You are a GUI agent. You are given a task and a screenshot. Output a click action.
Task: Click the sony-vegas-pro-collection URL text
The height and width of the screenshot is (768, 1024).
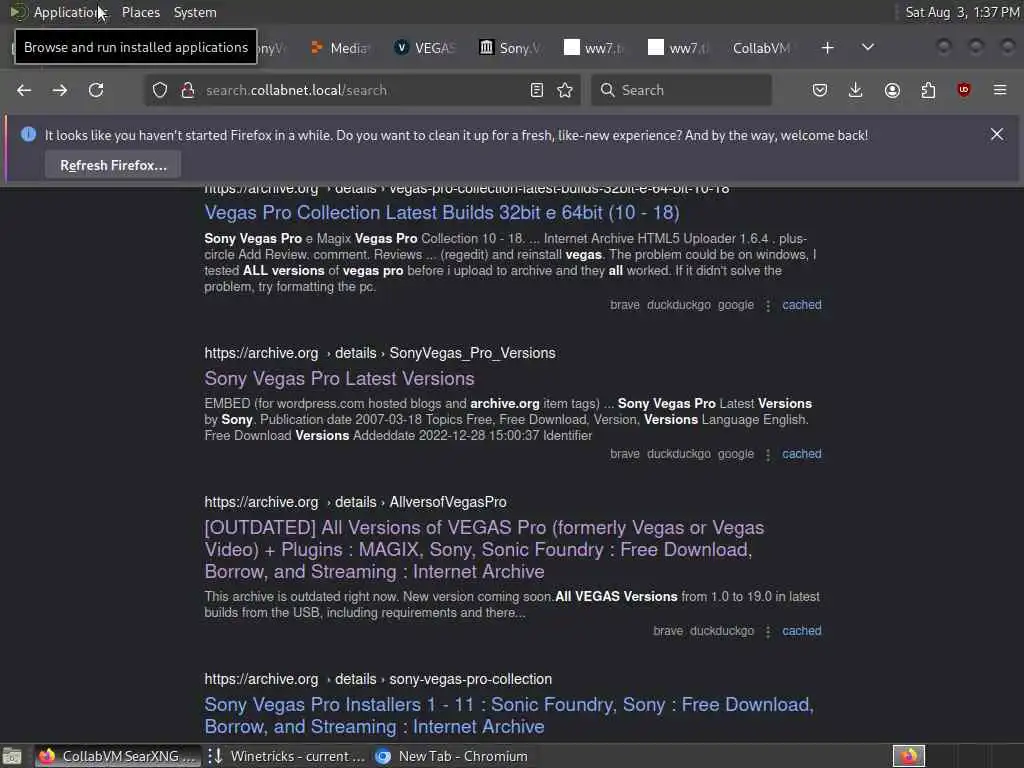tap(378, 679)
